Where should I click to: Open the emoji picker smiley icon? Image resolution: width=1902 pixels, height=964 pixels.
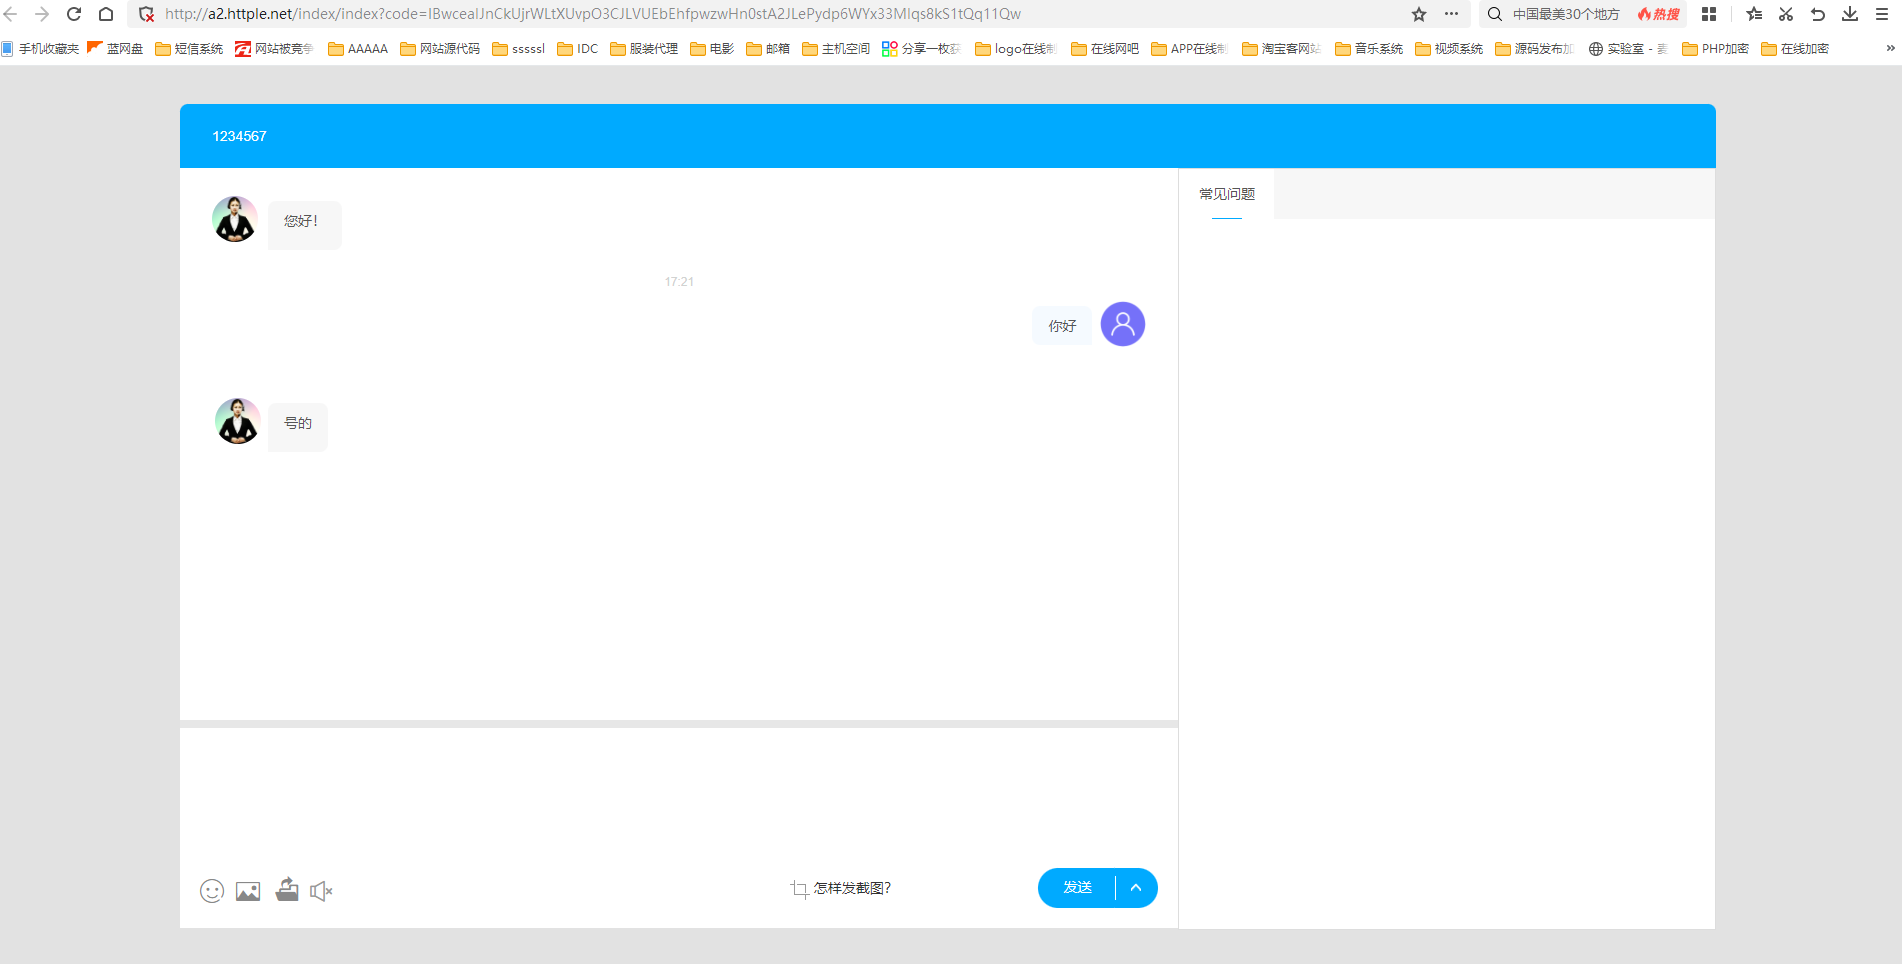[212, 891]
